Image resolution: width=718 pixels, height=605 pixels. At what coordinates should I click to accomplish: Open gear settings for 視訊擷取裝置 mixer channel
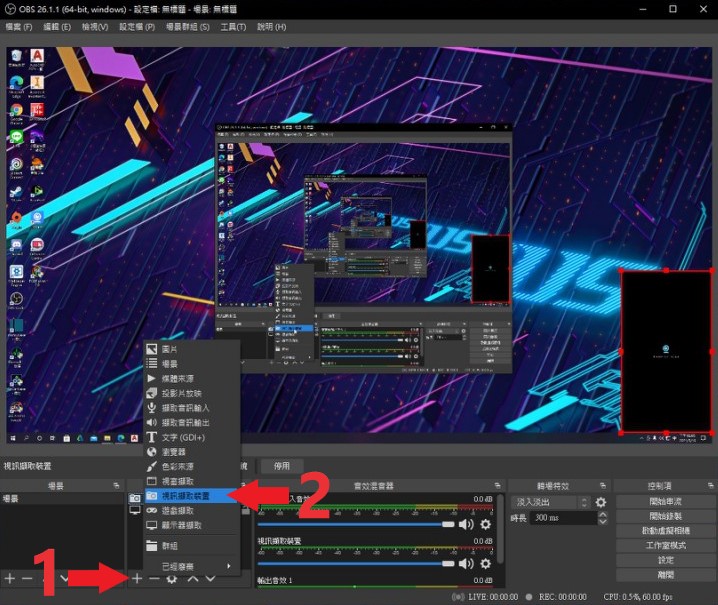tap(485, 563)
